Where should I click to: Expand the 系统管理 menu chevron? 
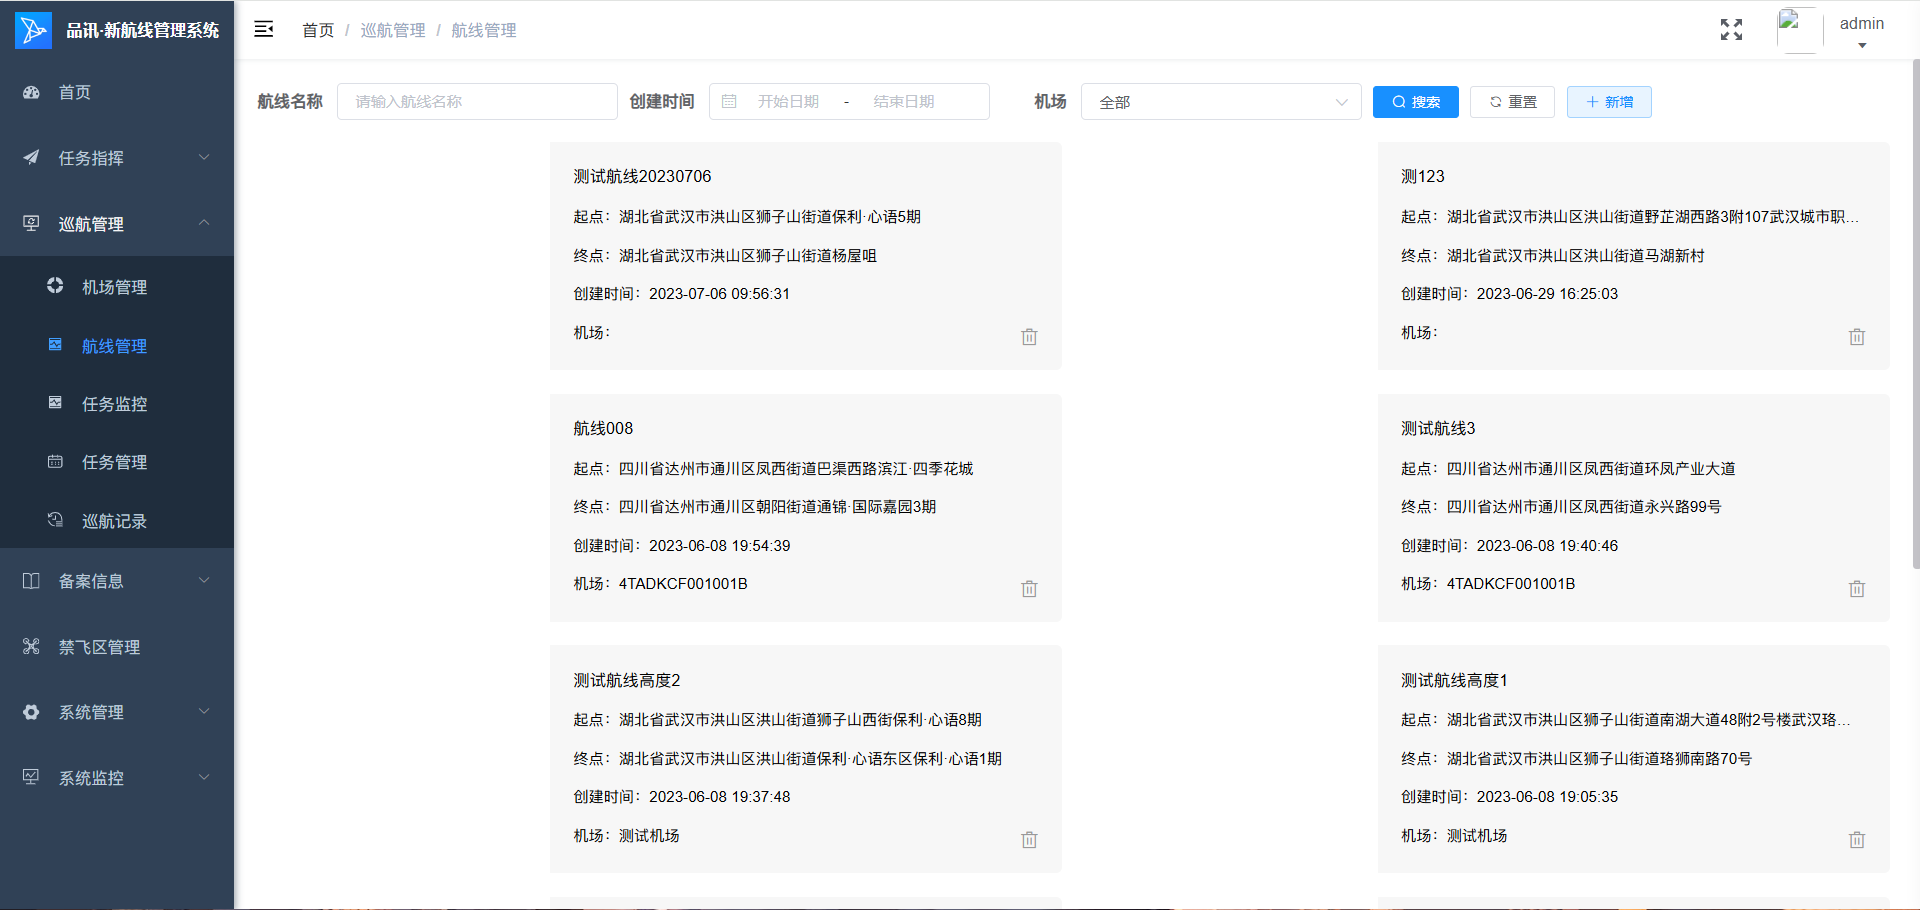coord(204,711)
